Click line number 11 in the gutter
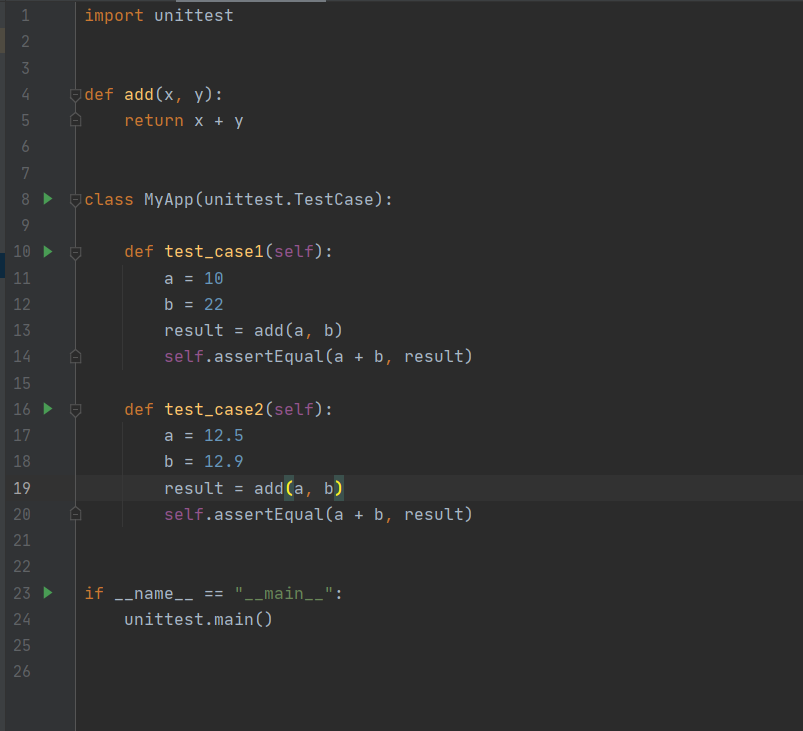 (22, 277)
